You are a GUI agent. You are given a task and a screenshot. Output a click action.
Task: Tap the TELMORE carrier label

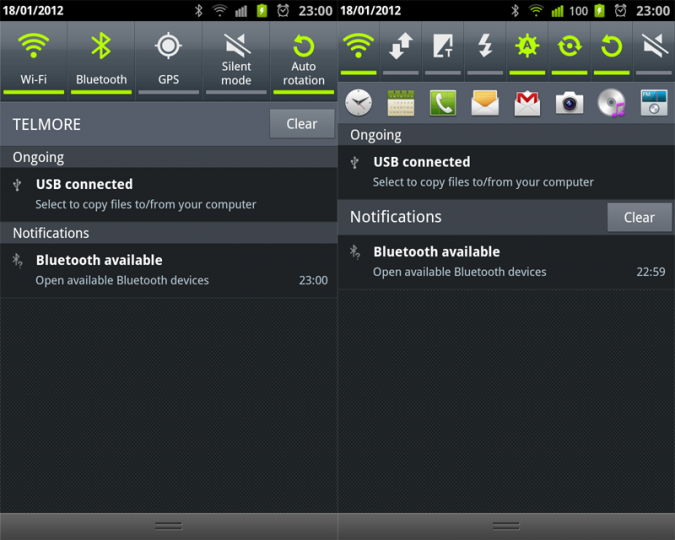pyautogui.click(x=46, y=124)
